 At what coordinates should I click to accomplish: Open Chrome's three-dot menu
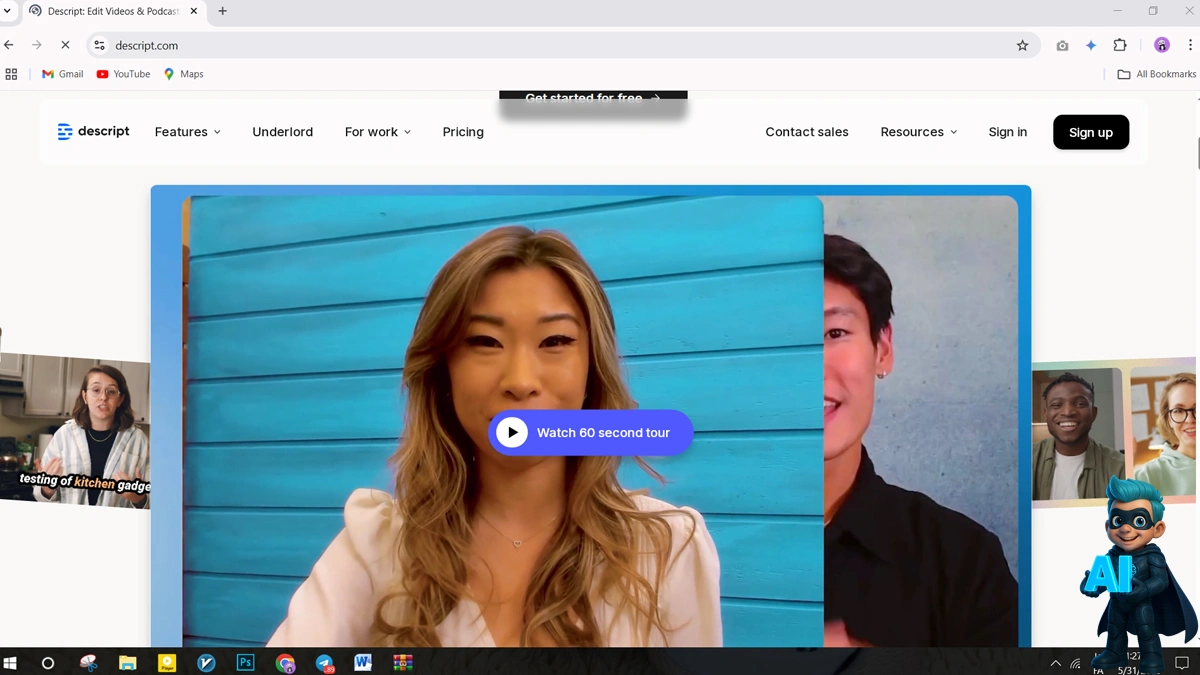1190,45
